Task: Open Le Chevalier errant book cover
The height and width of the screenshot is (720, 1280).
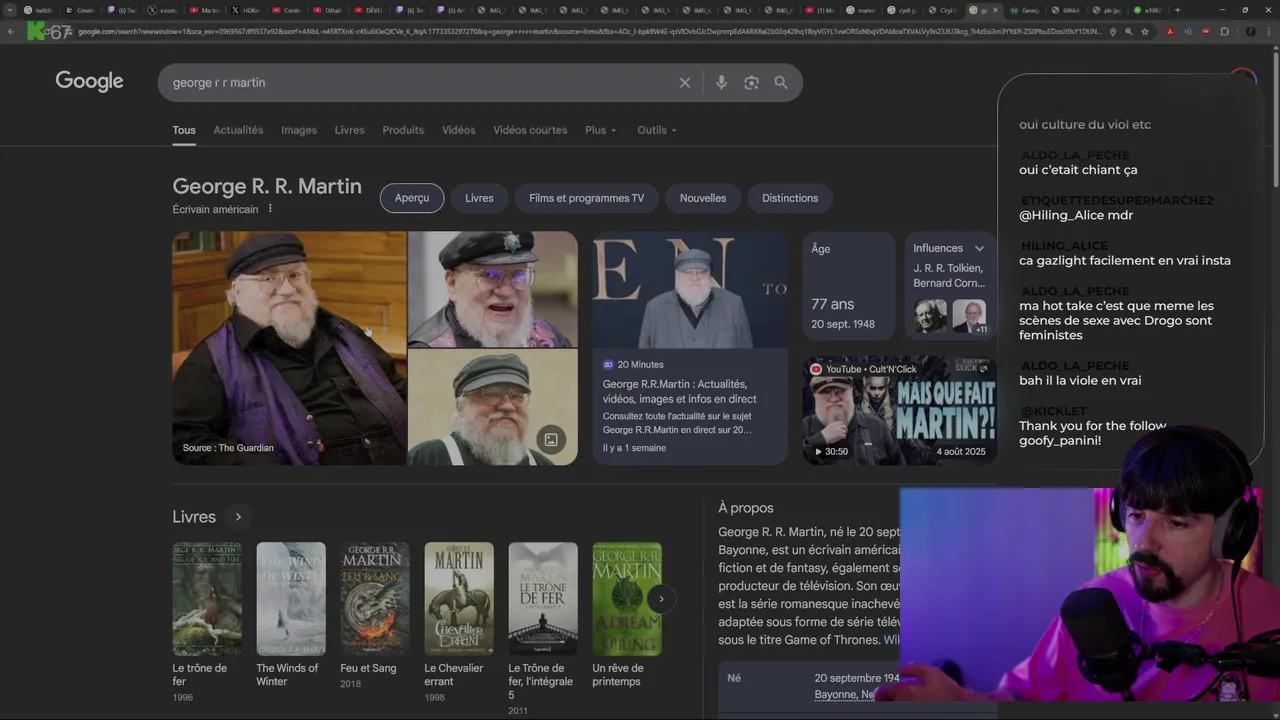Action: pos(458,599)
